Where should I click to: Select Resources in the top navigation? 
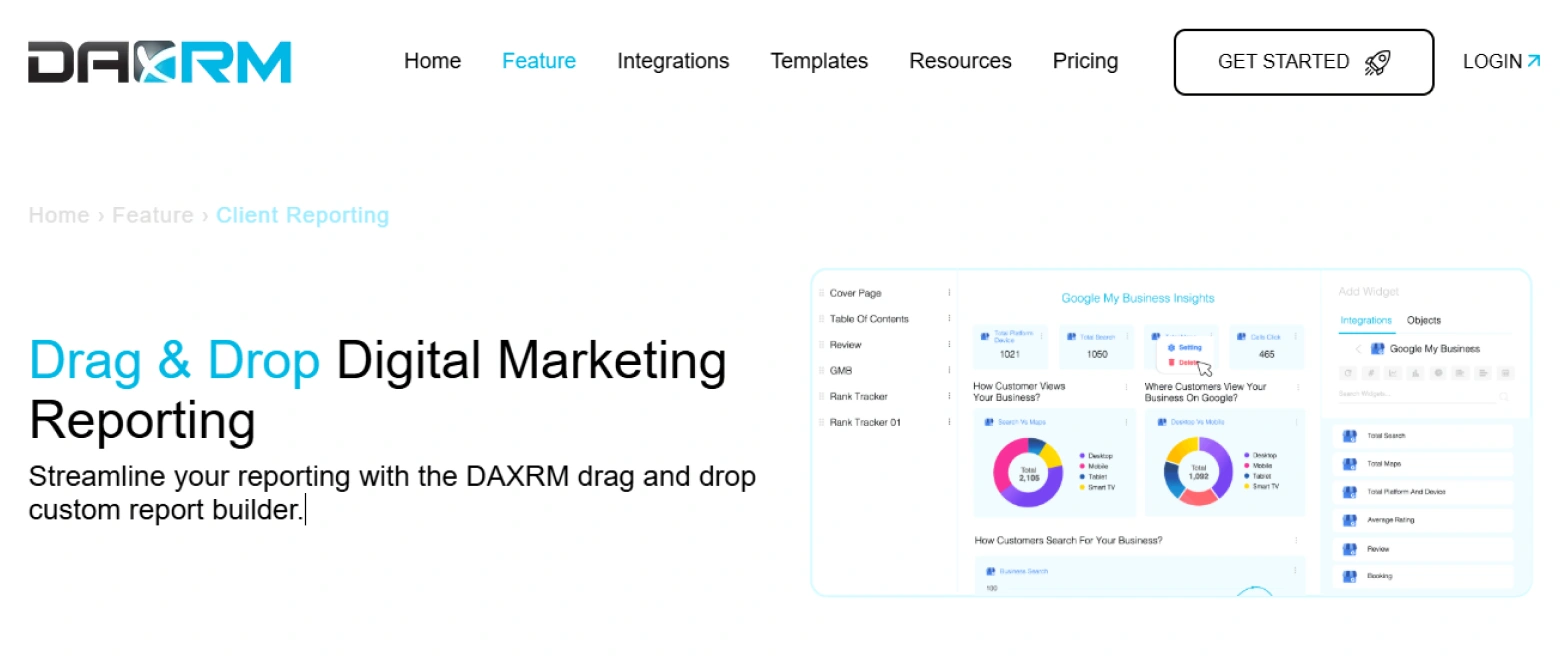click(960, 61)
